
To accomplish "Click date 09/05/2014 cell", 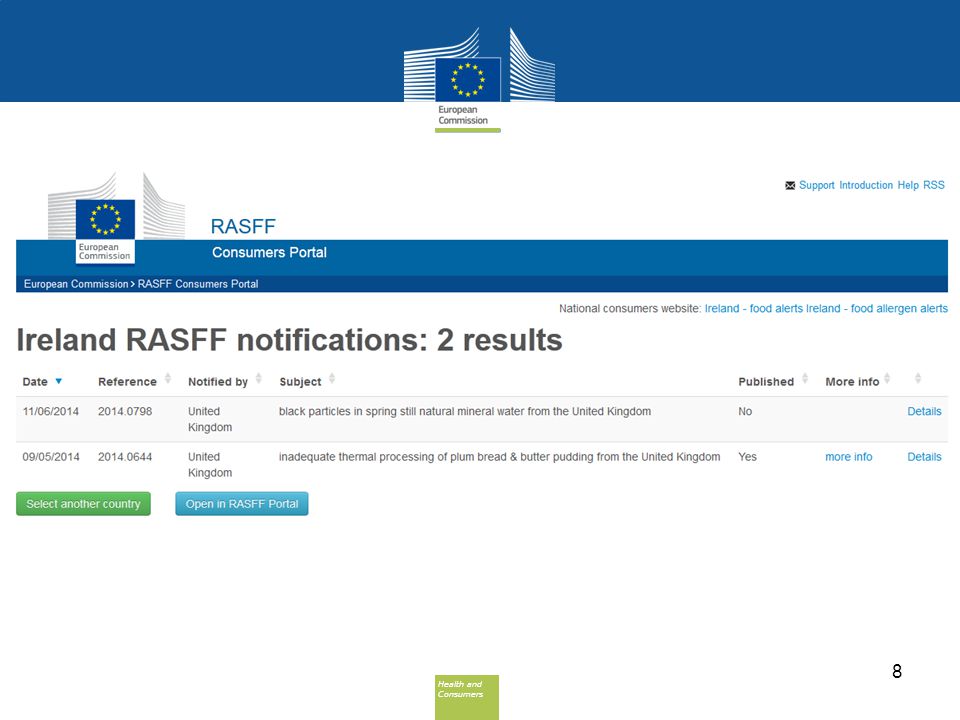I will [x=51, y=457].
